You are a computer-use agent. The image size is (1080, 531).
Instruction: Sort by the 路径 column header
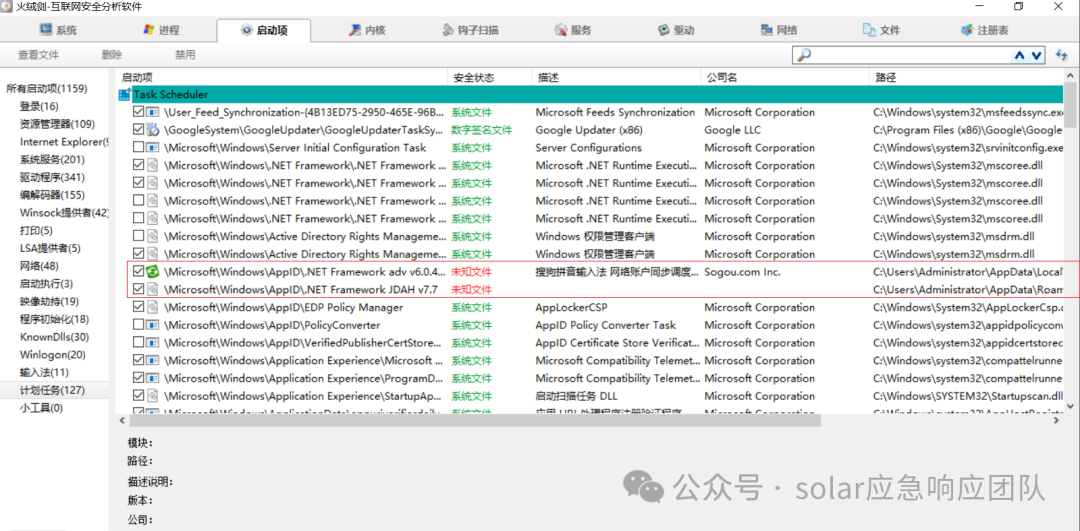point(966,77)
